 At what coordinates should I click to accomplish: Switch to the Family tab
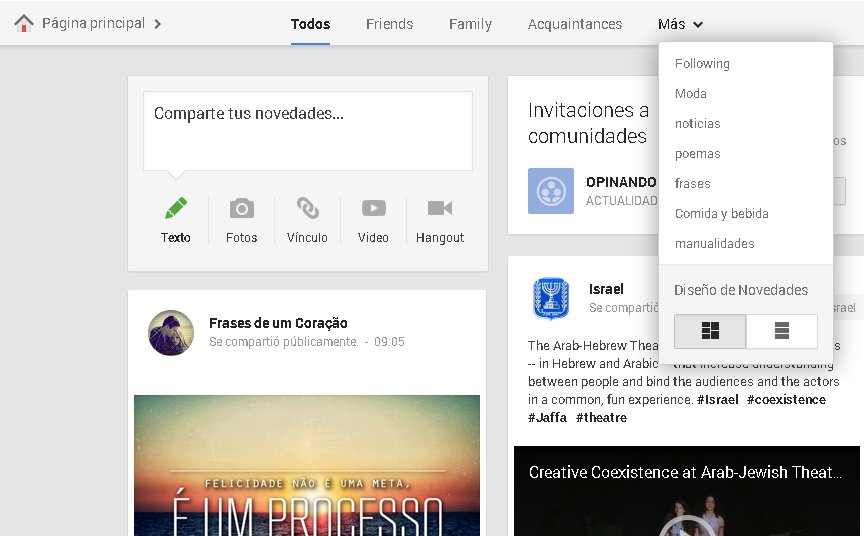(x=470, y=24)
